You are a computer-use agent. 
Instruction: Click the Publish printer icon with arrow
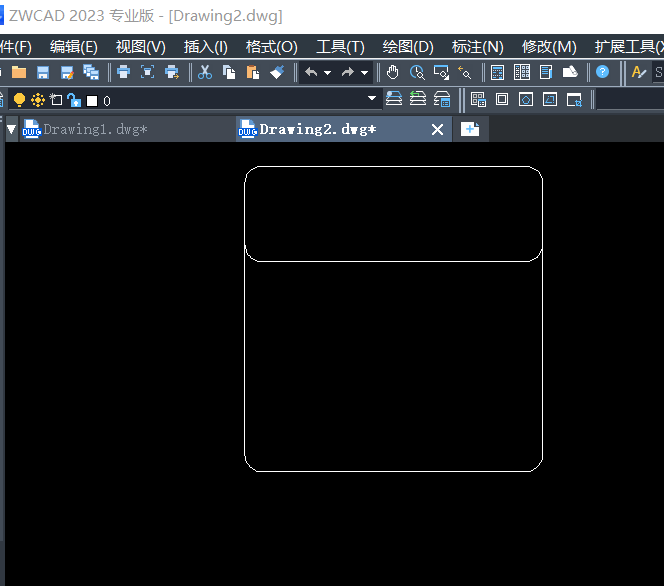(x=172, y=72)
